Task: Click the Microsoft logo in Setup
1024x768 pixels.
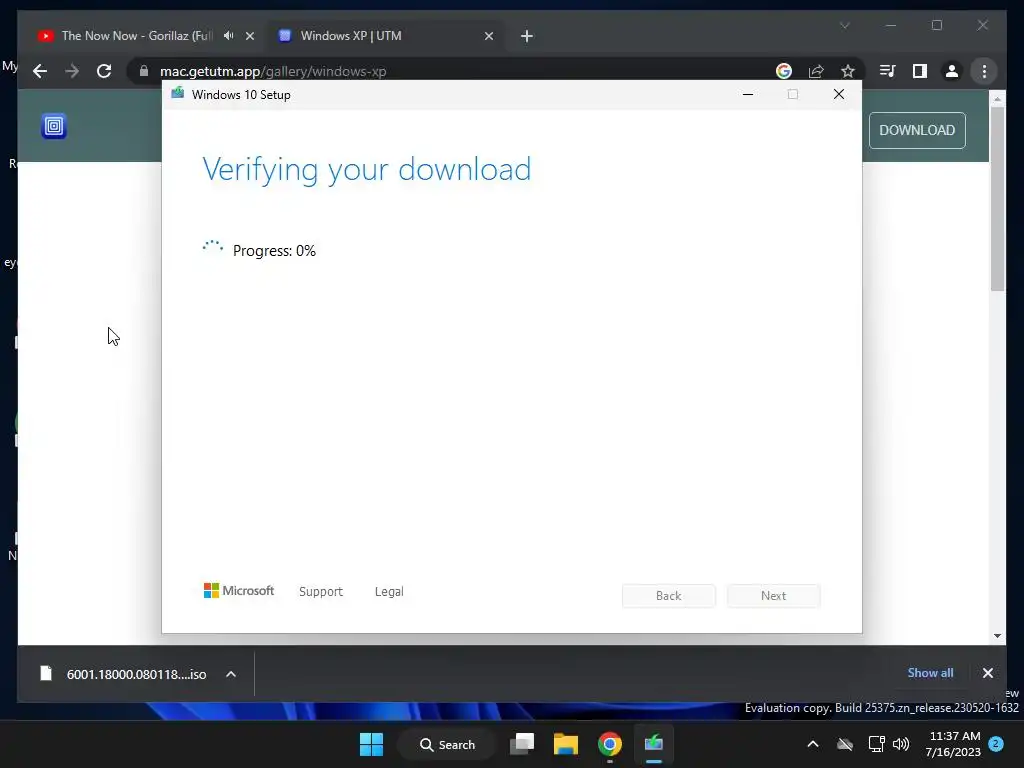Action: tap(239, 591)
